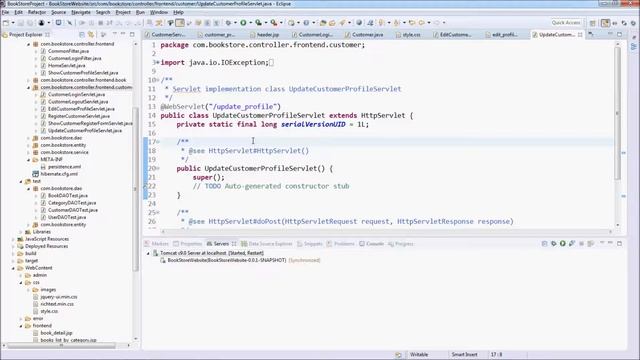Close the UpdateCustom... editor tab
Viewport: 640px width, 360px height.
point(580,35)
